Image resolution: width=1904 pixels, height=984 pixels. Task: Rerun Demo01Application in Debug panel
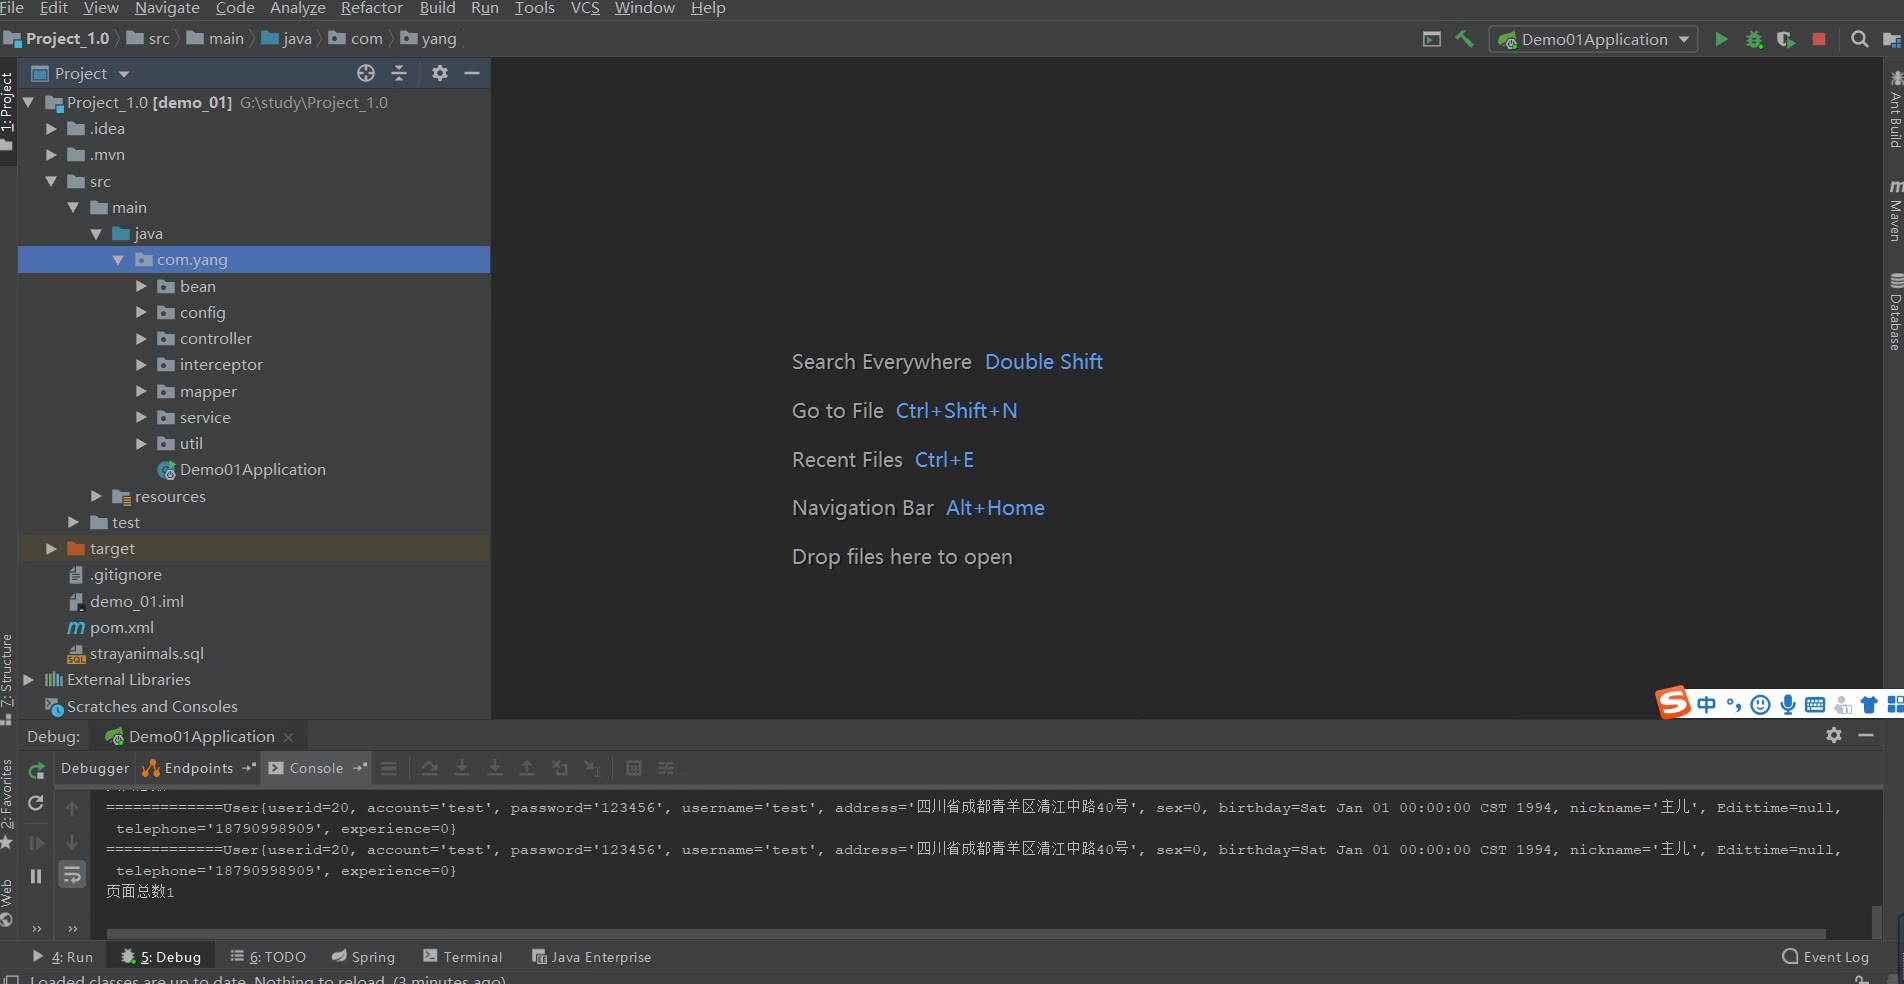click(37, 770)
